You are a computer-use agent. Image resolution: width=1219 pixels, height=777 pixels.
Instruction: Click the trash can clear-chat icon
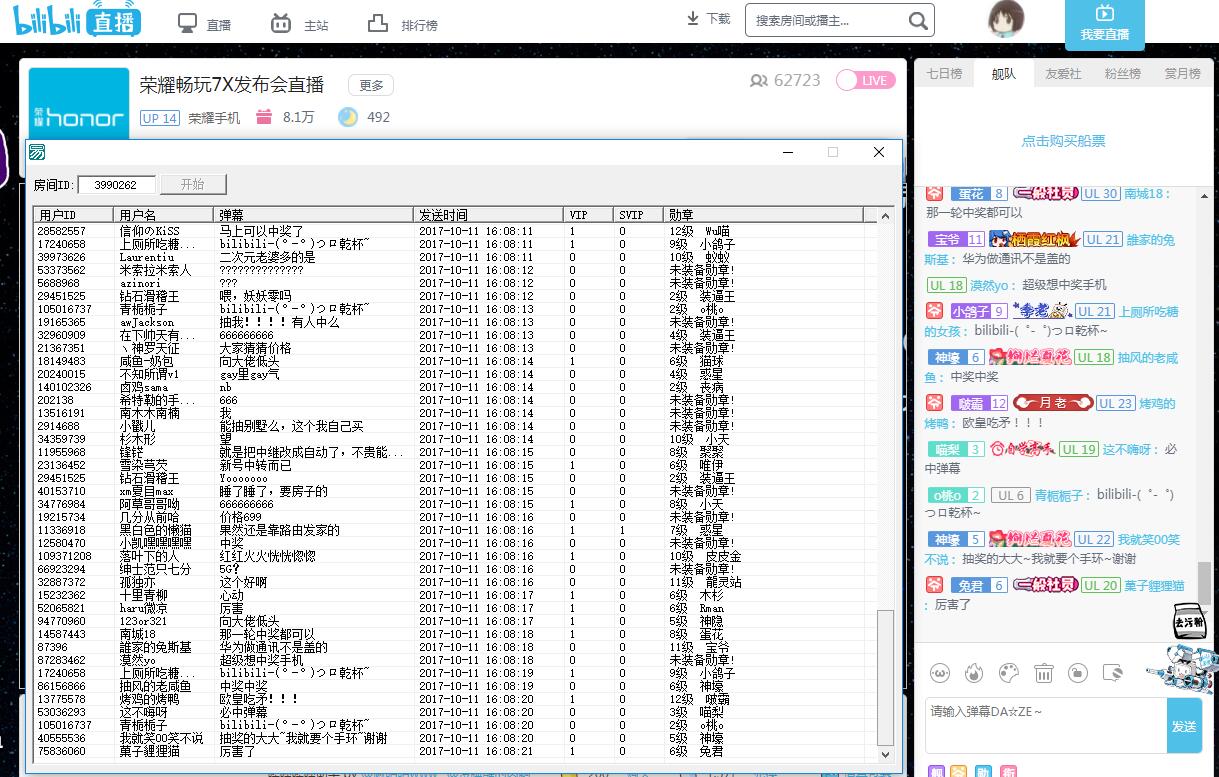pyautogui.click(x=1043, y=673)
